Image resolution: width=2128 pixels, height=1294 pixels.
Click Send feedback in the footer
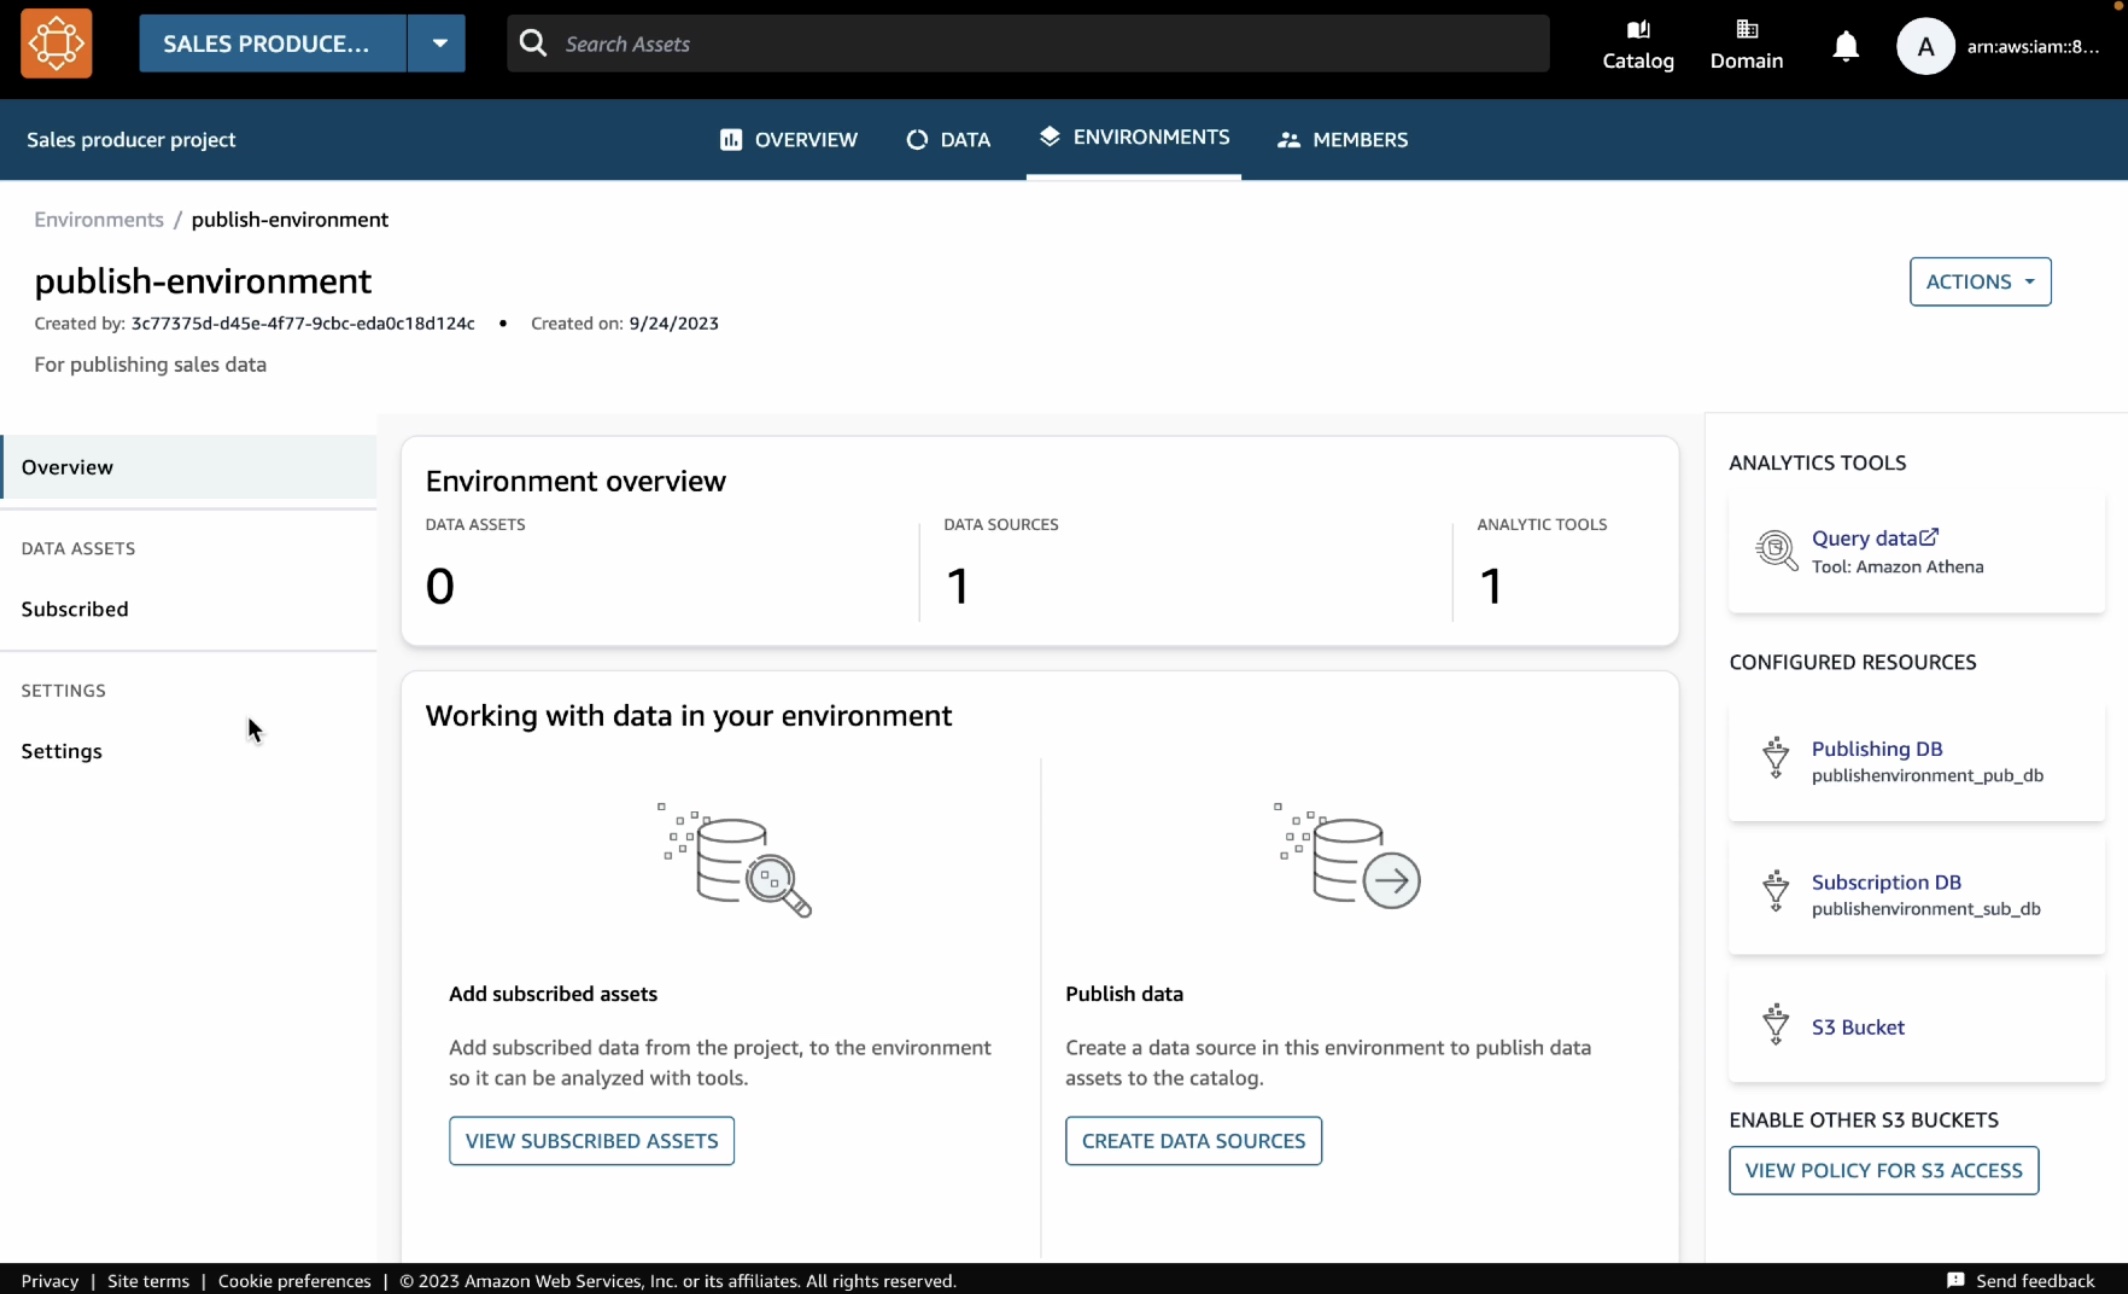2035,1280
